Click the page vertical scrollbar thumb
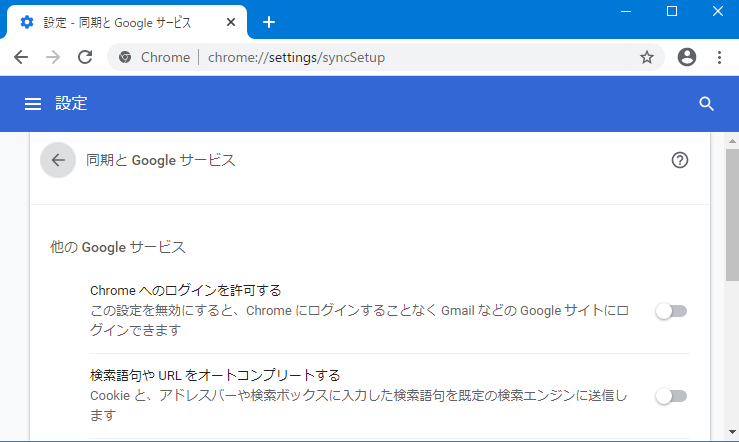The width and height of the screenshot is (739, 442). click(732, 215)
